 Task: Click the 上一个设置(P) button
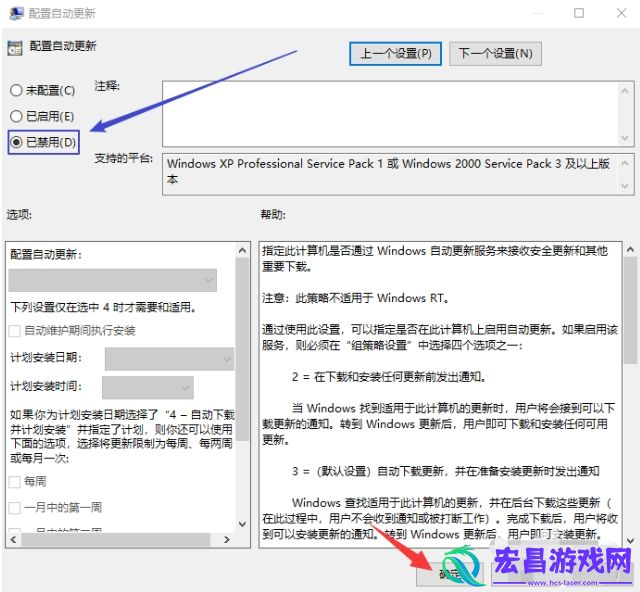395,53
